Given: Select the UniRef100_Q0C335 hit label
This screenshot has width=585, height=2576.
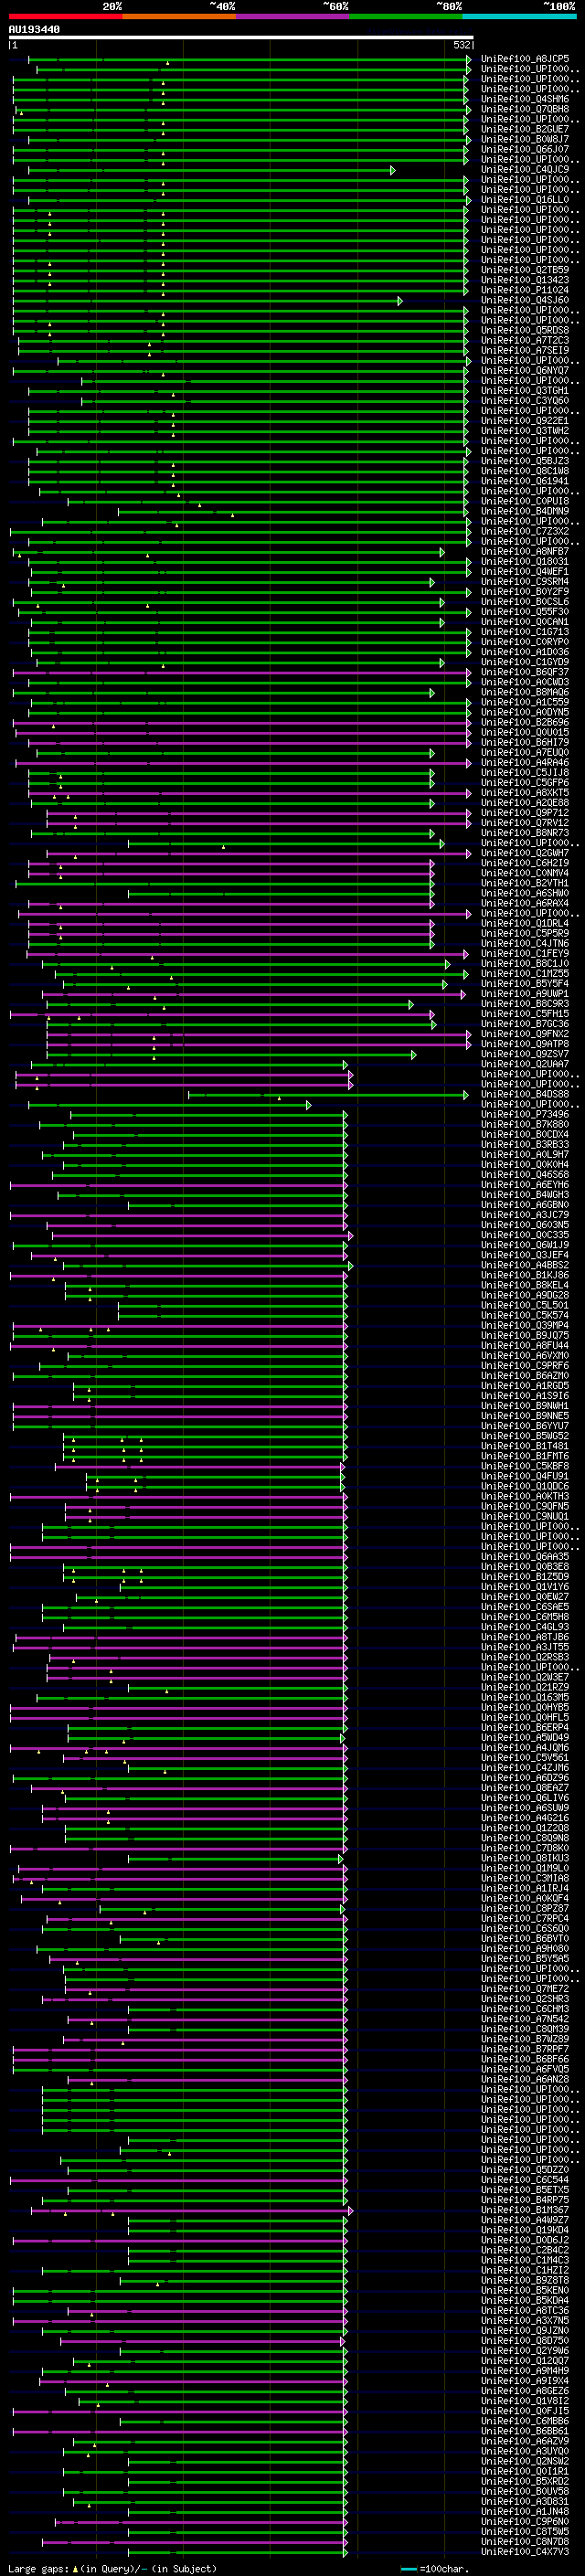Looking at the screenshot, I should point(525,1235).
